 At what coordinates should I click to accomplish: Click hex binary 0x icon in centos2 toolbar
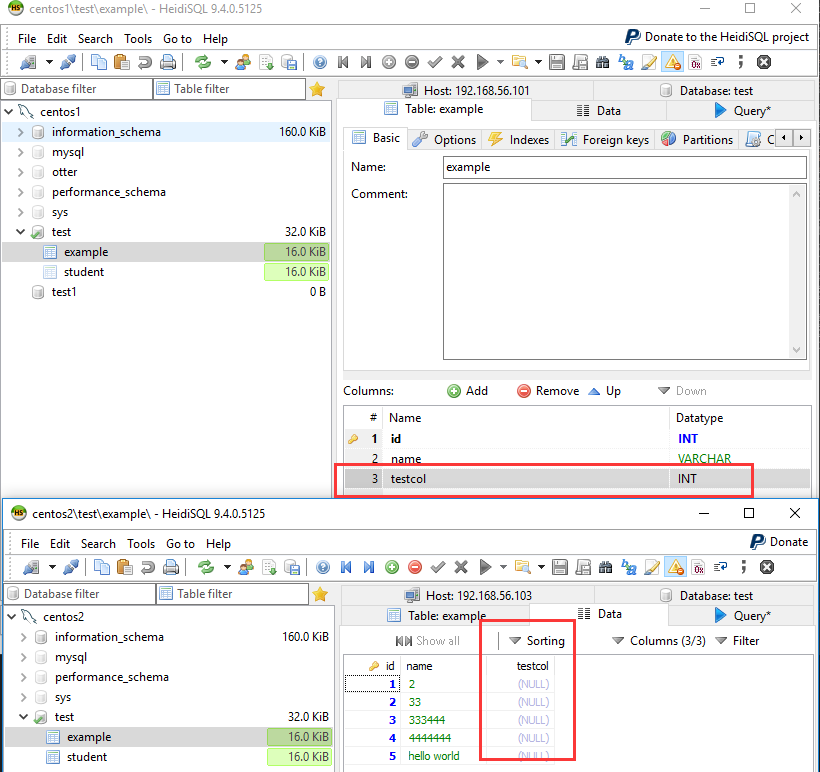[x=698, y=567]
